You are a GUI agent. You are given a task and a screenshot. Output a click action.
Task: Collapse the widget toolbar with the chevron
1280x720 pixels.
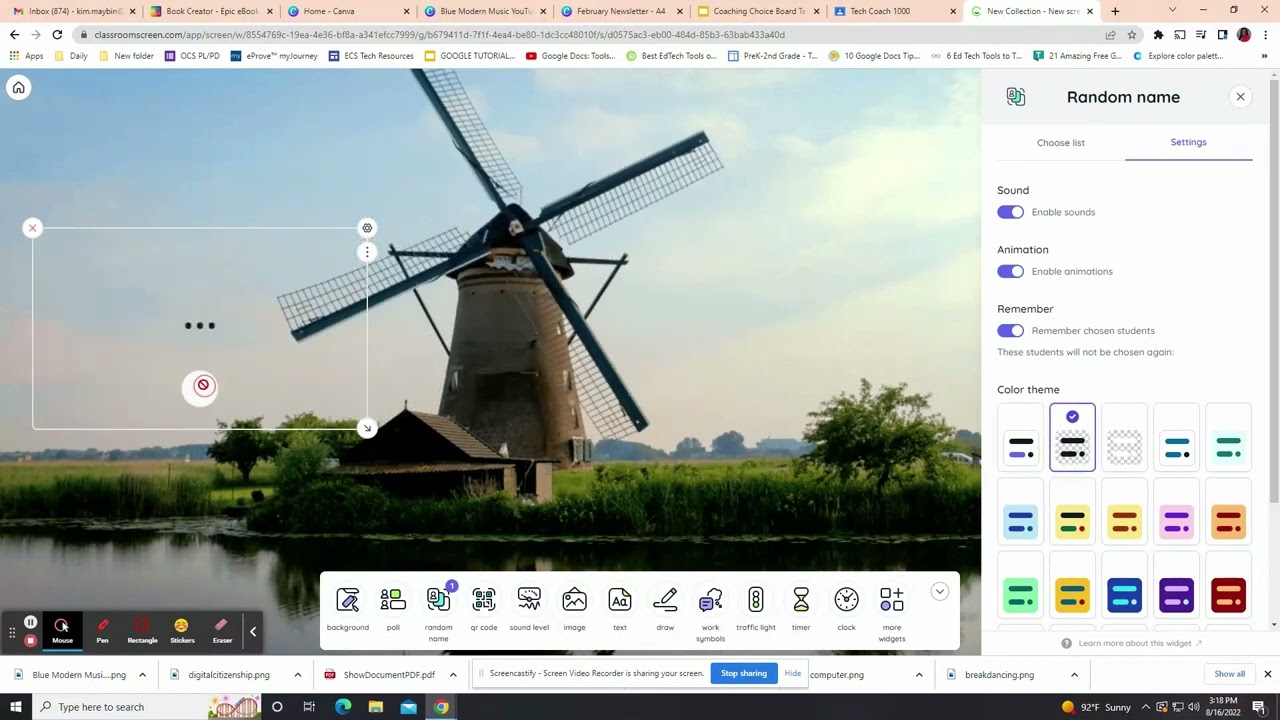click(939, 592)
